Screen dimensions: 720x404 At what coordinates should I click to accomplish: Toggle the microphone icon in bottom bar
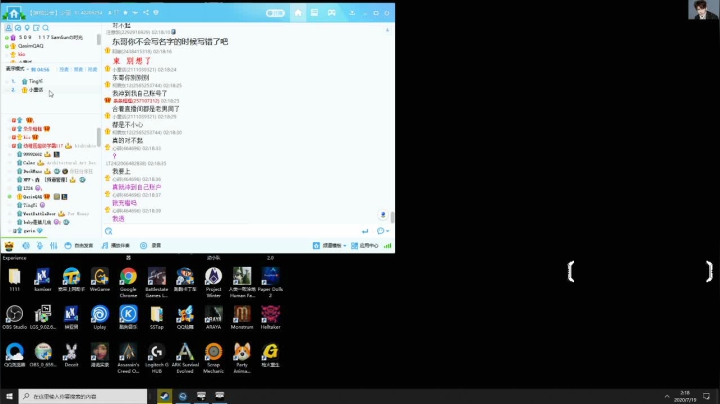click(x=40, y=246)
